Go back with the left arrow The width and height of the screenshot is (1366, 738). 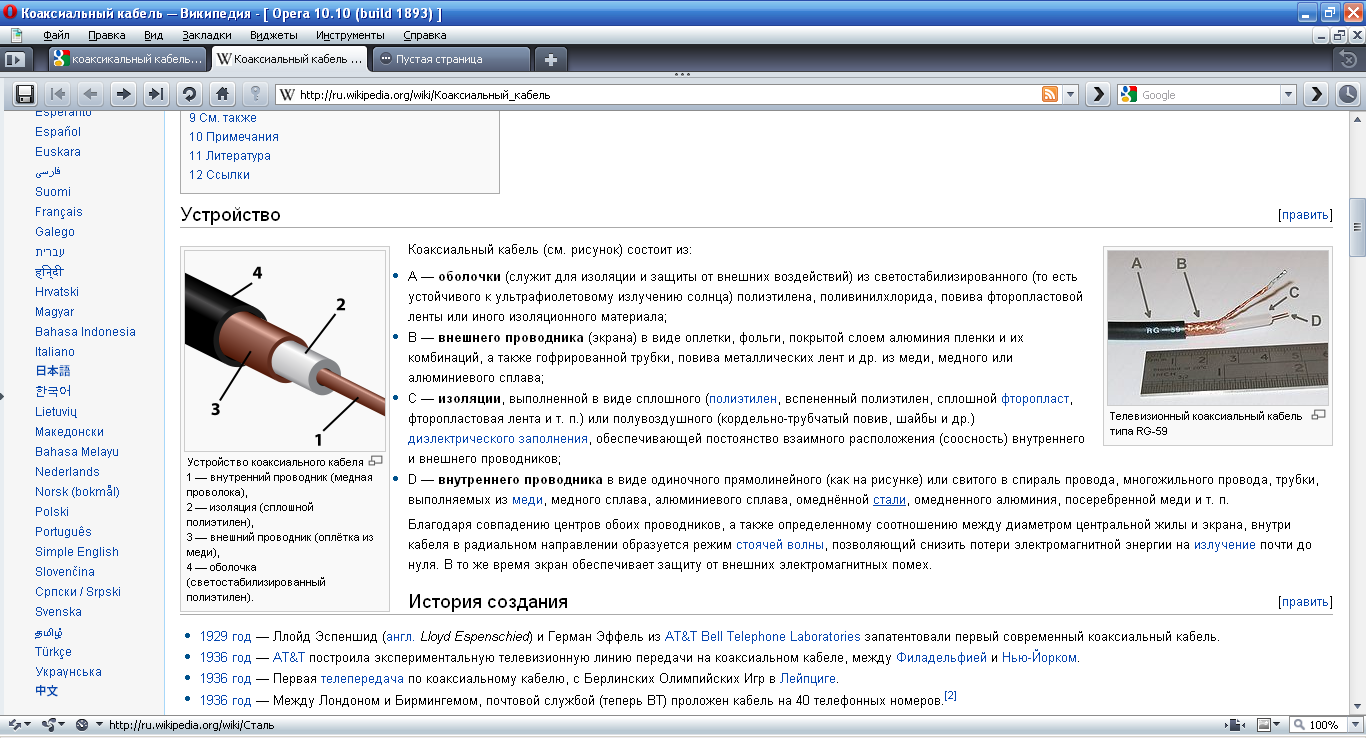pyautogui.click(x=90, y=94)
